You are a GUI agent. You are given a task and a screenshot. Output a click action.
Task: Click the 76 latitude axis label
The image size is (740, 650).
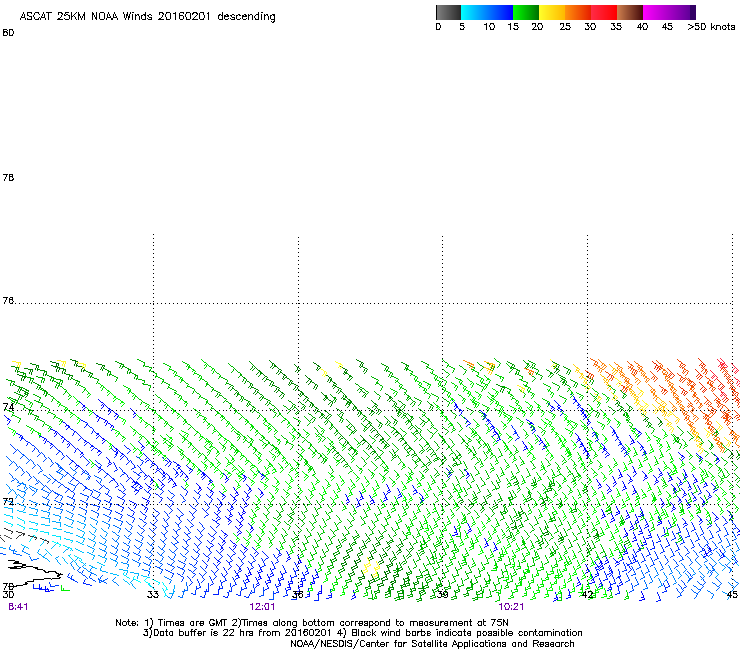point(8,301)
